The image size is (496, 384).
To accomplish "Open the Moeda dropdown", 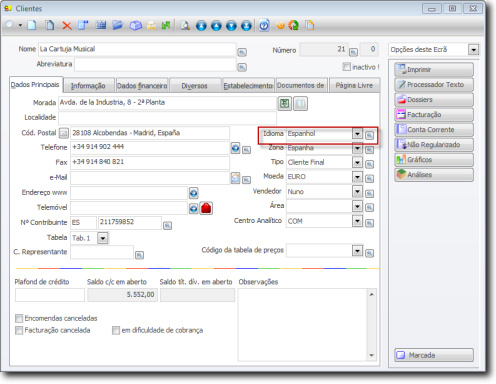I will point(357,177).
